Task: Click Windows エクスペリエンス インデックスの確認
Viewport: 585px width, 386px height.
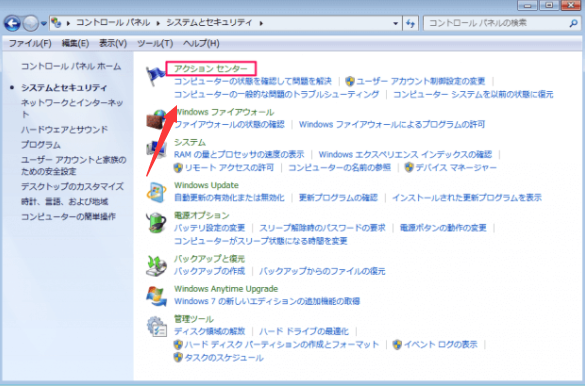Action: click(x=405, y=154)
